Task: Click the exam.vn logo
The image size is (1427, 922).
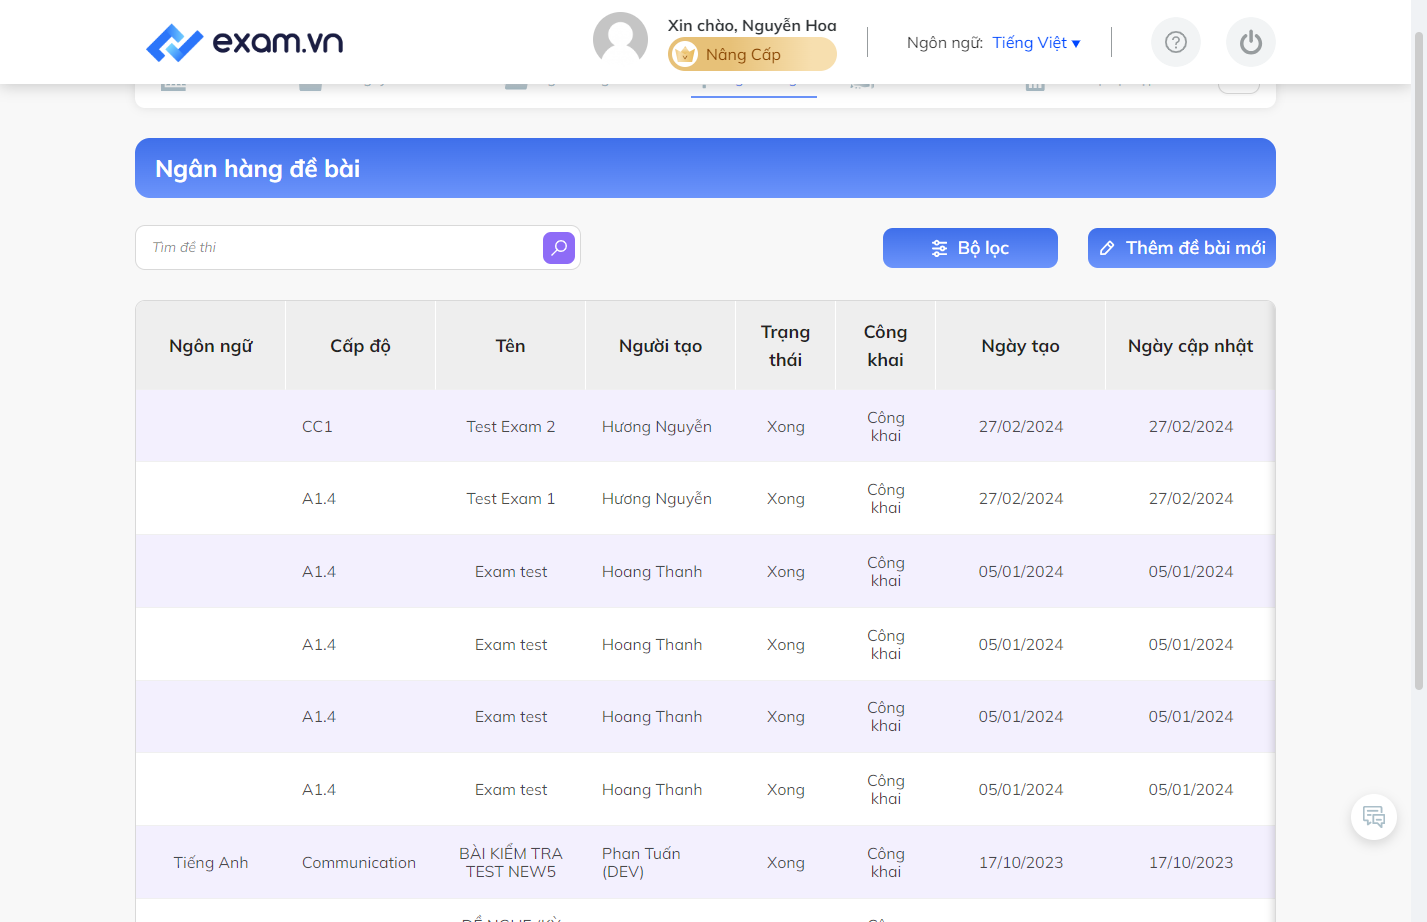Action: (x=244, y=42)
